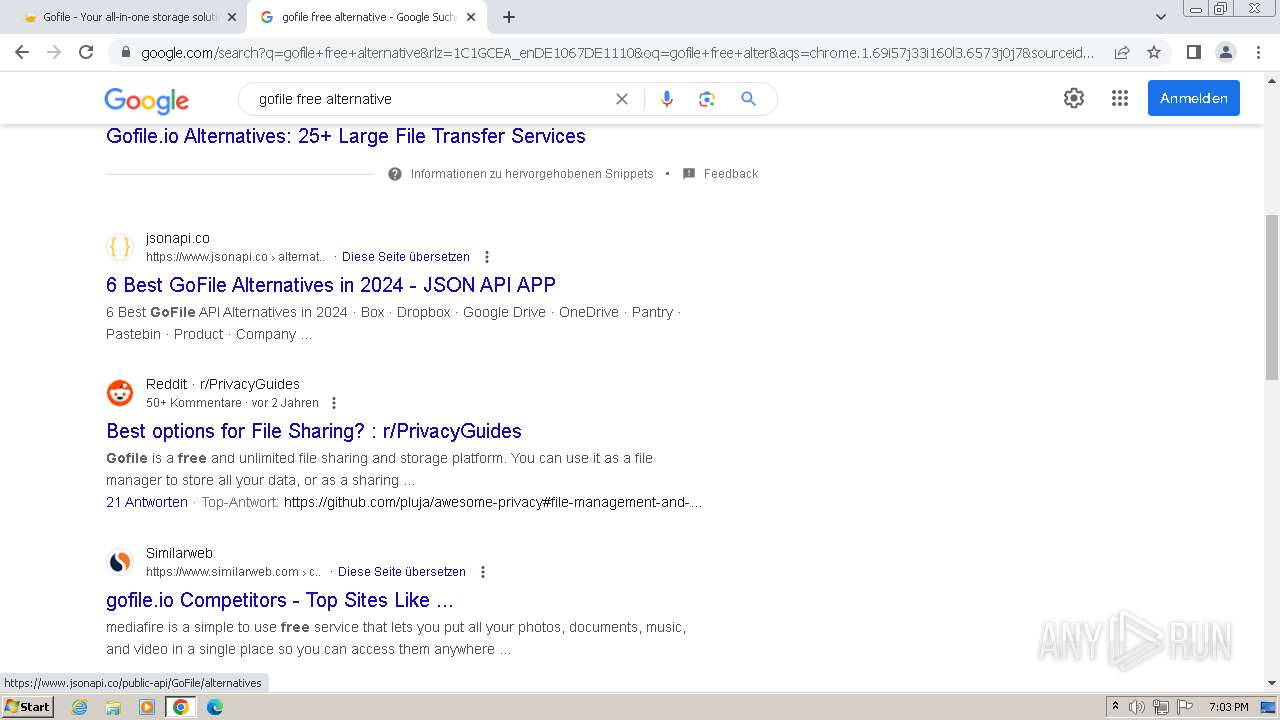Click the Similarweb result favicon
The height and width of the screenshot is (720, 1280).
(120, 562)
